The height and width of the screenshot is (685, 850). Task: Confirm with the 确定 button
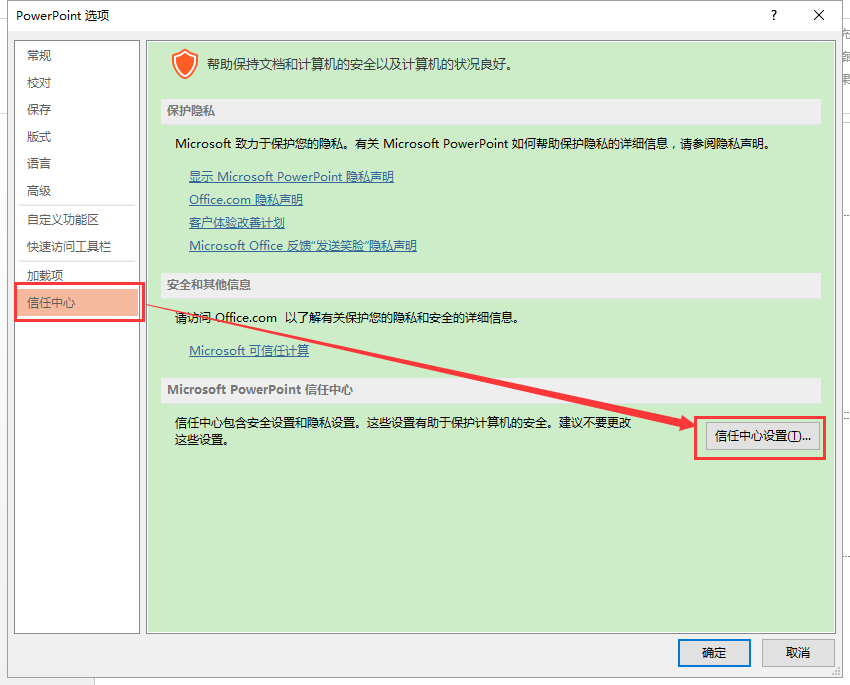tap(714, 652)
